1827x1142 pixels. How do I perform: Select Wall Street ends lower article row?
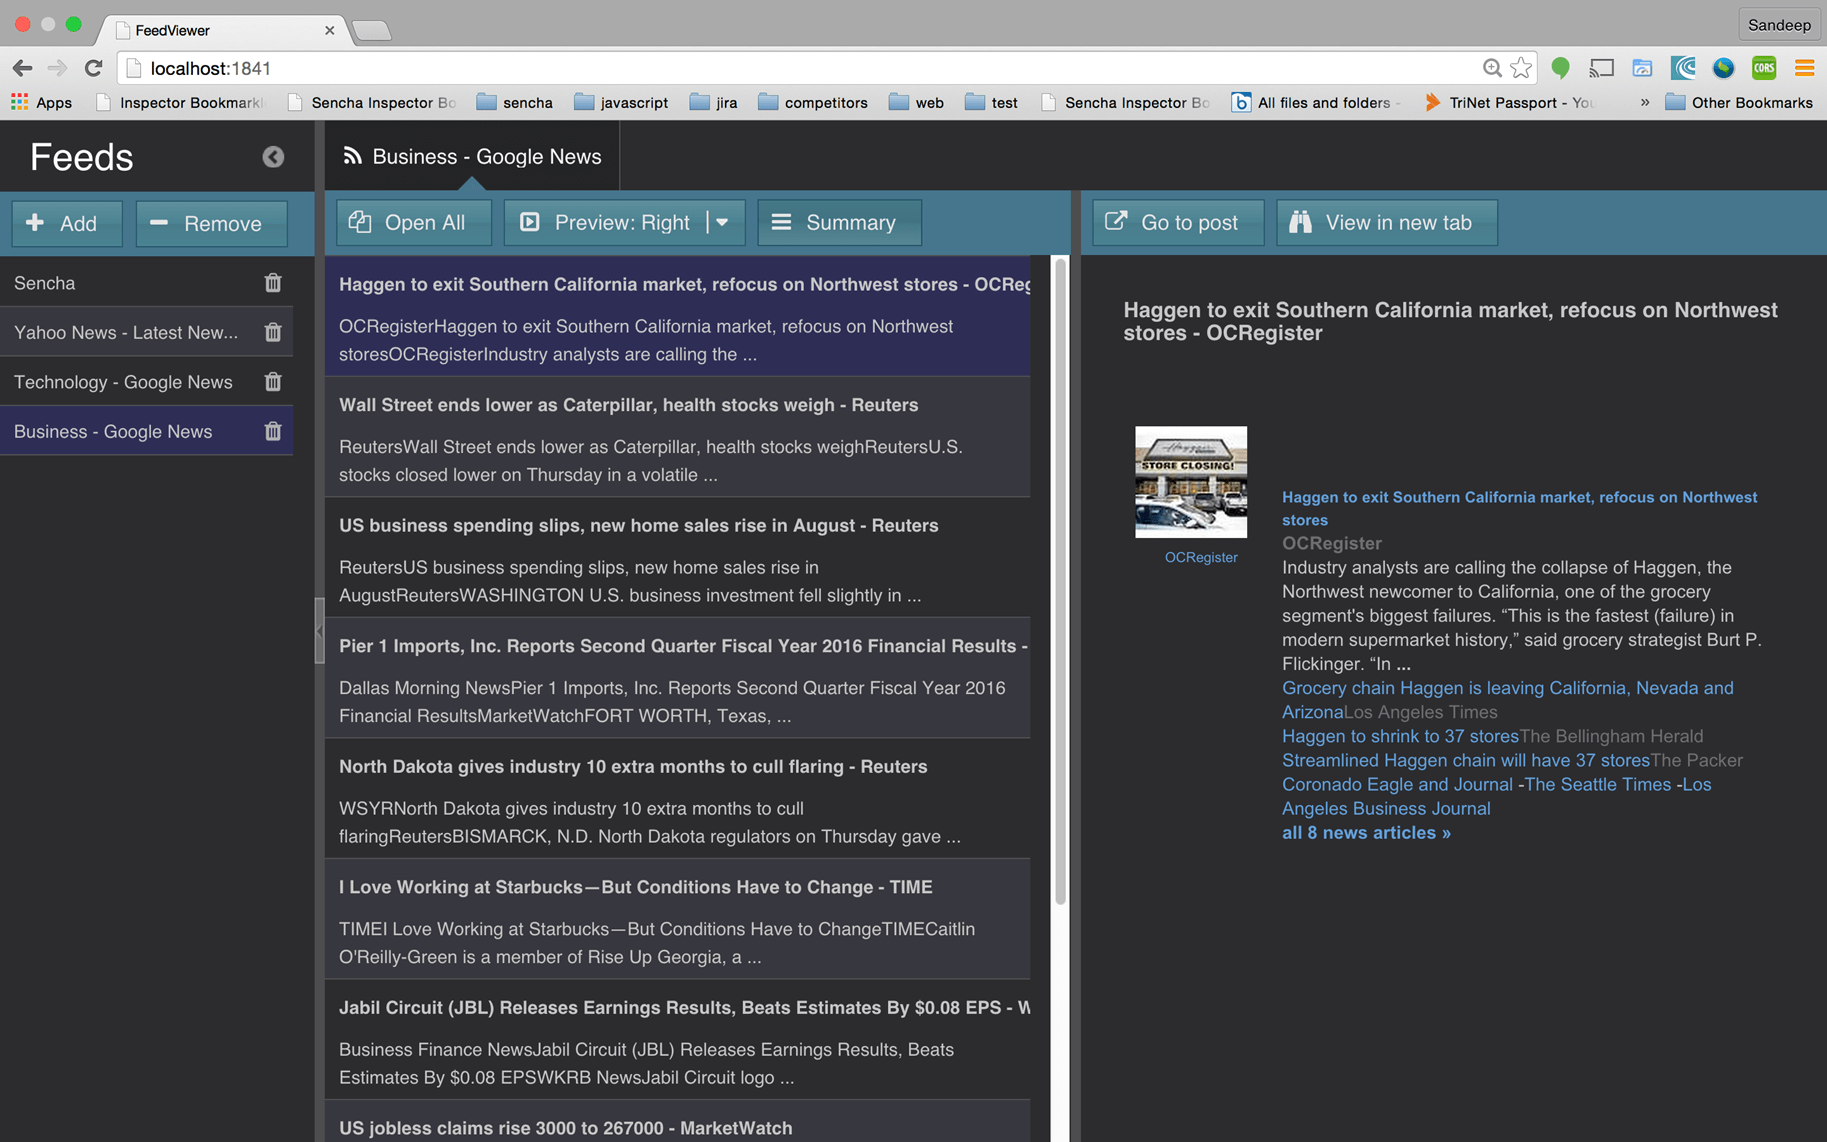tap(677, 437)
